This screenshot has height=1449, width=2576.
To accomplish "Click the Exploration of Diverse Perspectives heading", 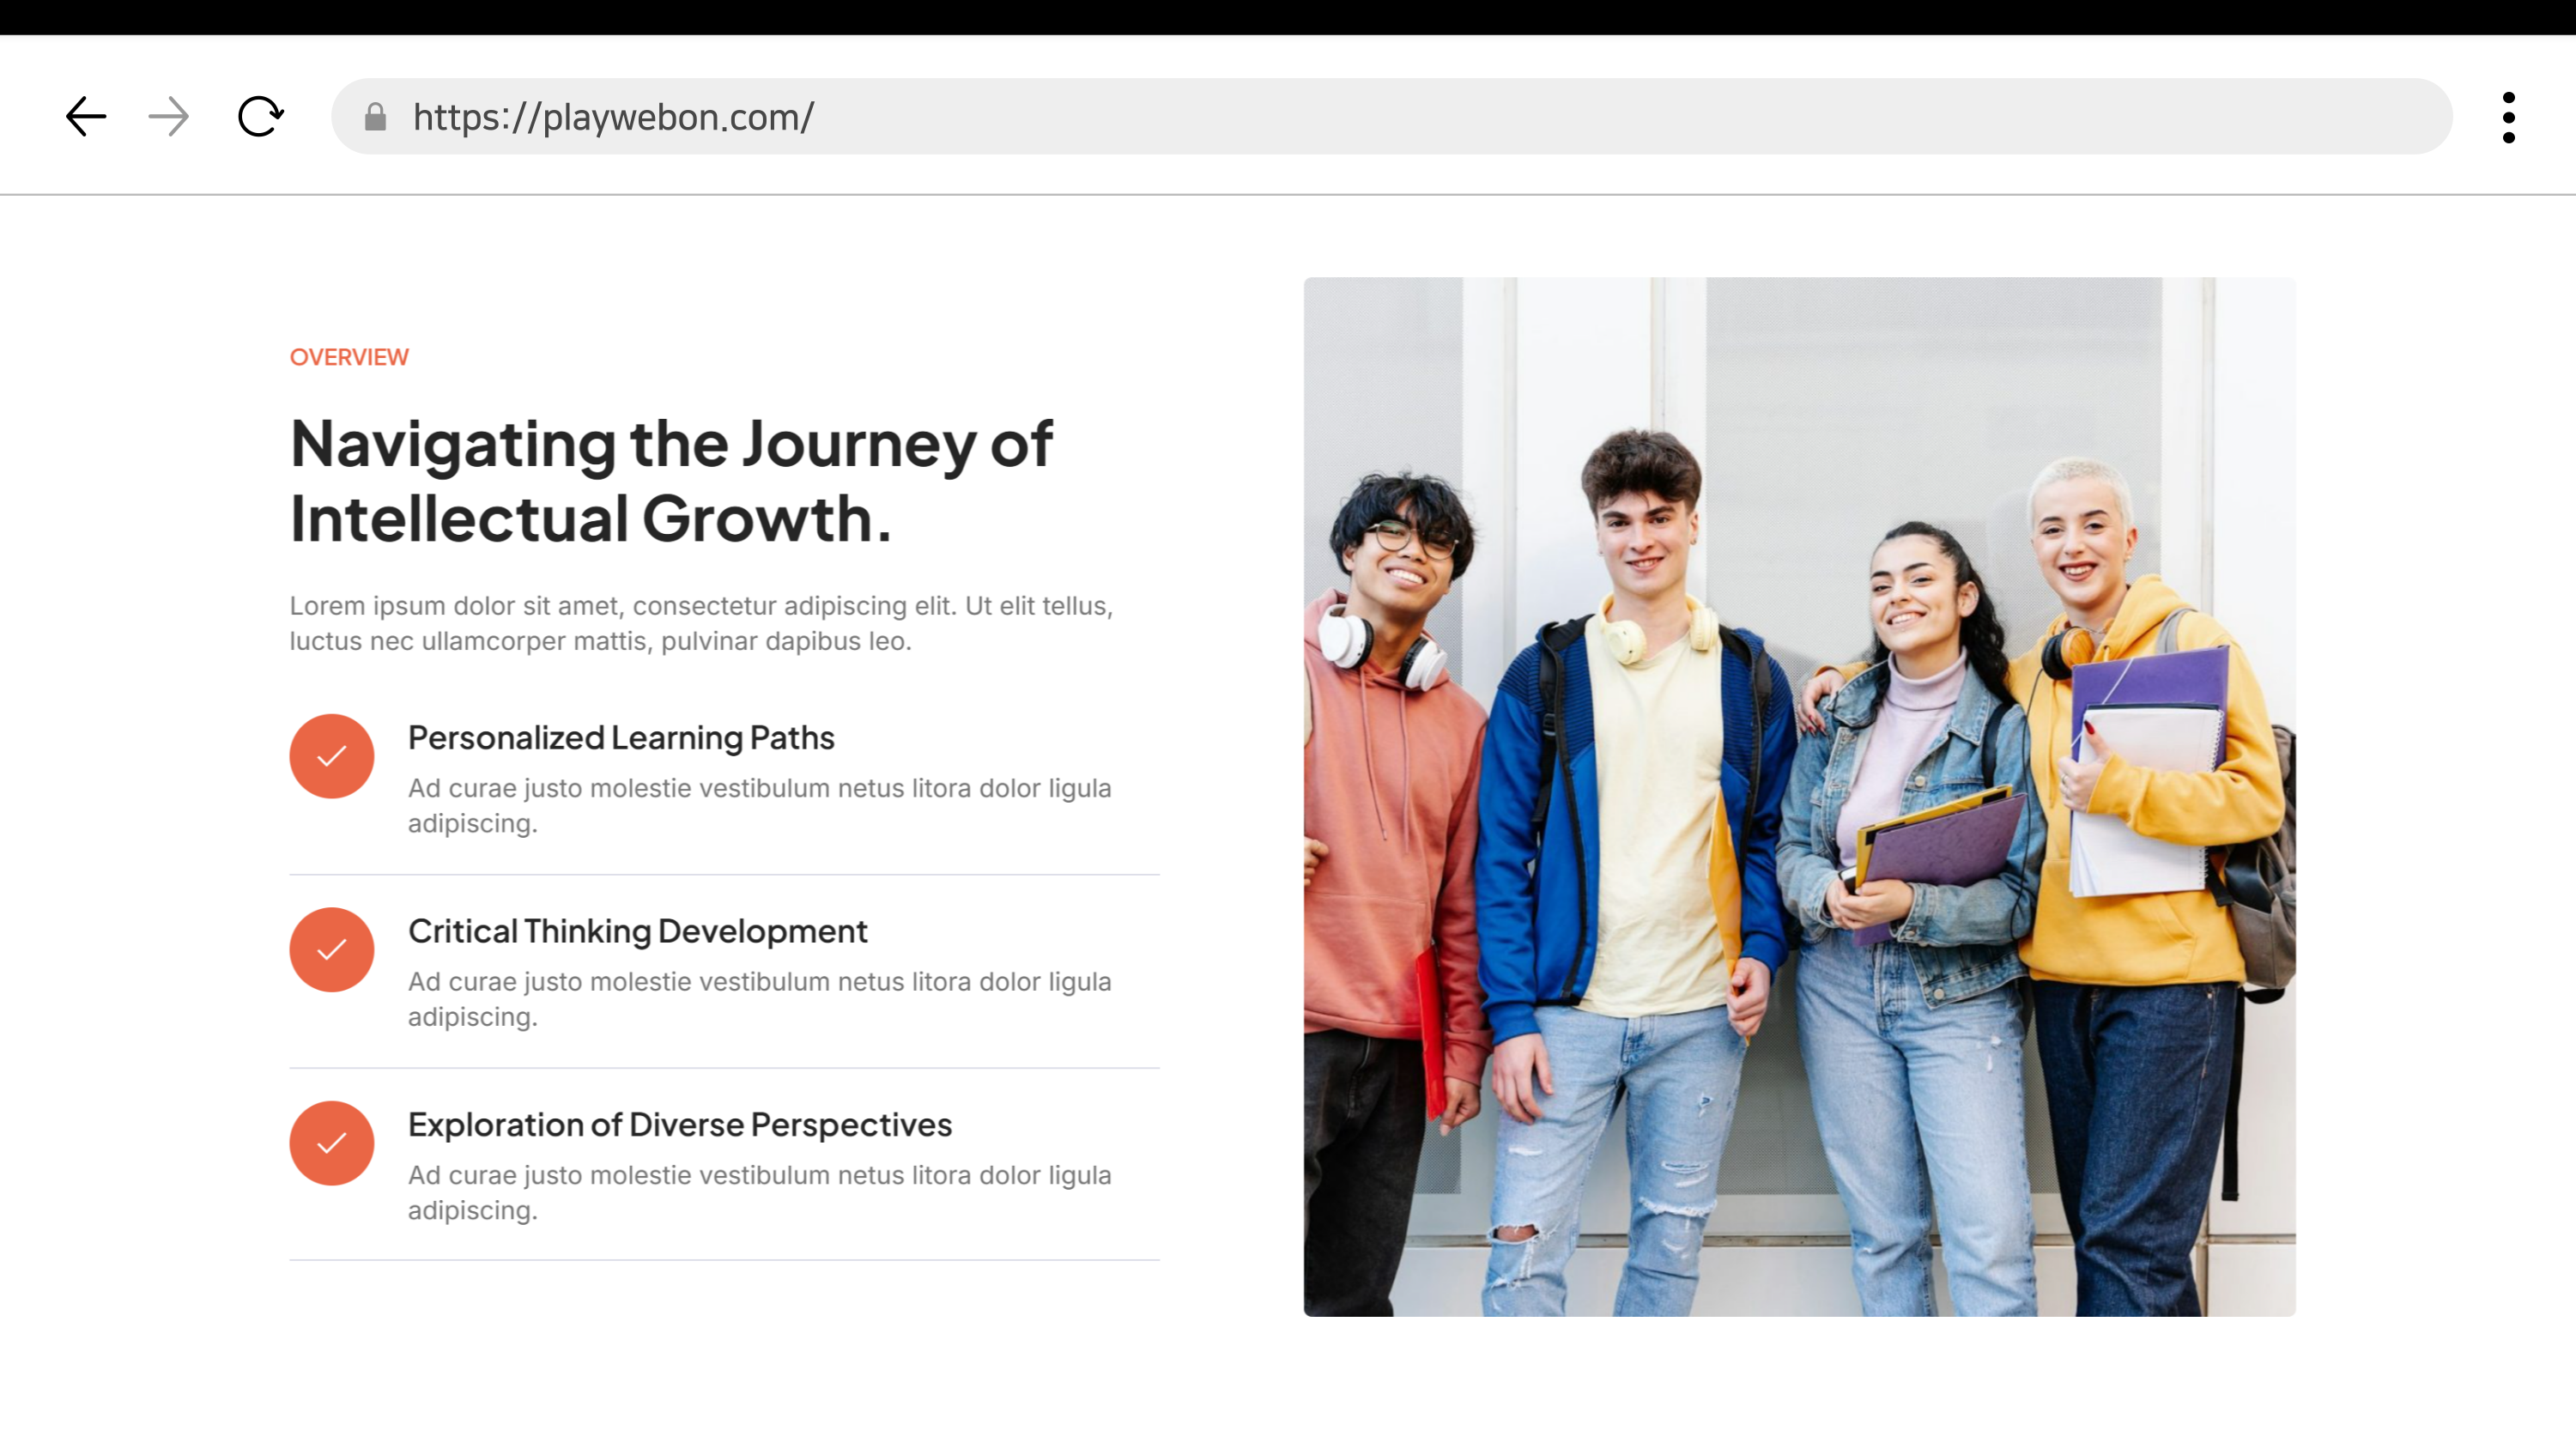I will pos(679,1125).
